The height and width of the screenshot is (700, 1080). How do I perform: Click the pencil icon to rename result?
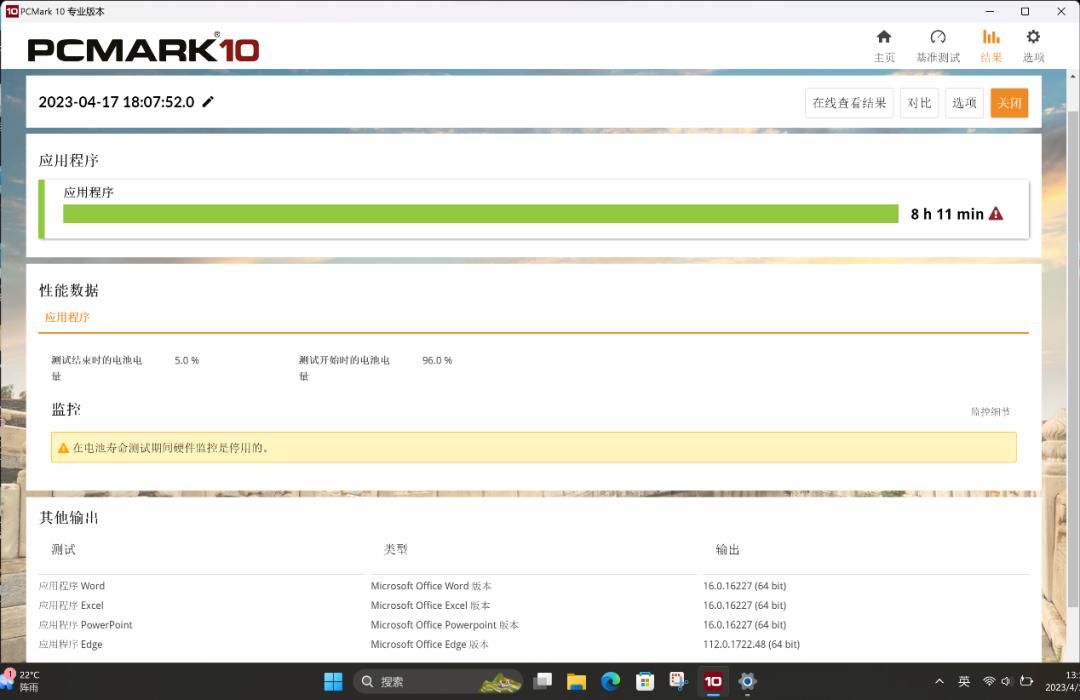[x=208, y=102]
